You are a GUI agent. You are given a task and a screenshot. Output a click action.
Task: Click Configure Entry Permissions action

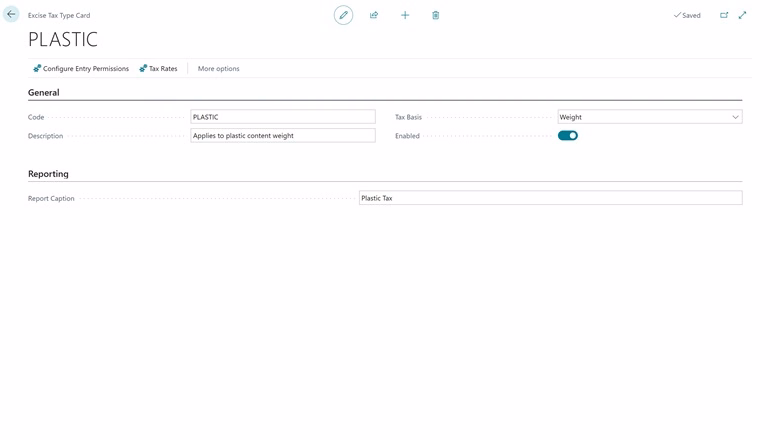click(81, 69)
